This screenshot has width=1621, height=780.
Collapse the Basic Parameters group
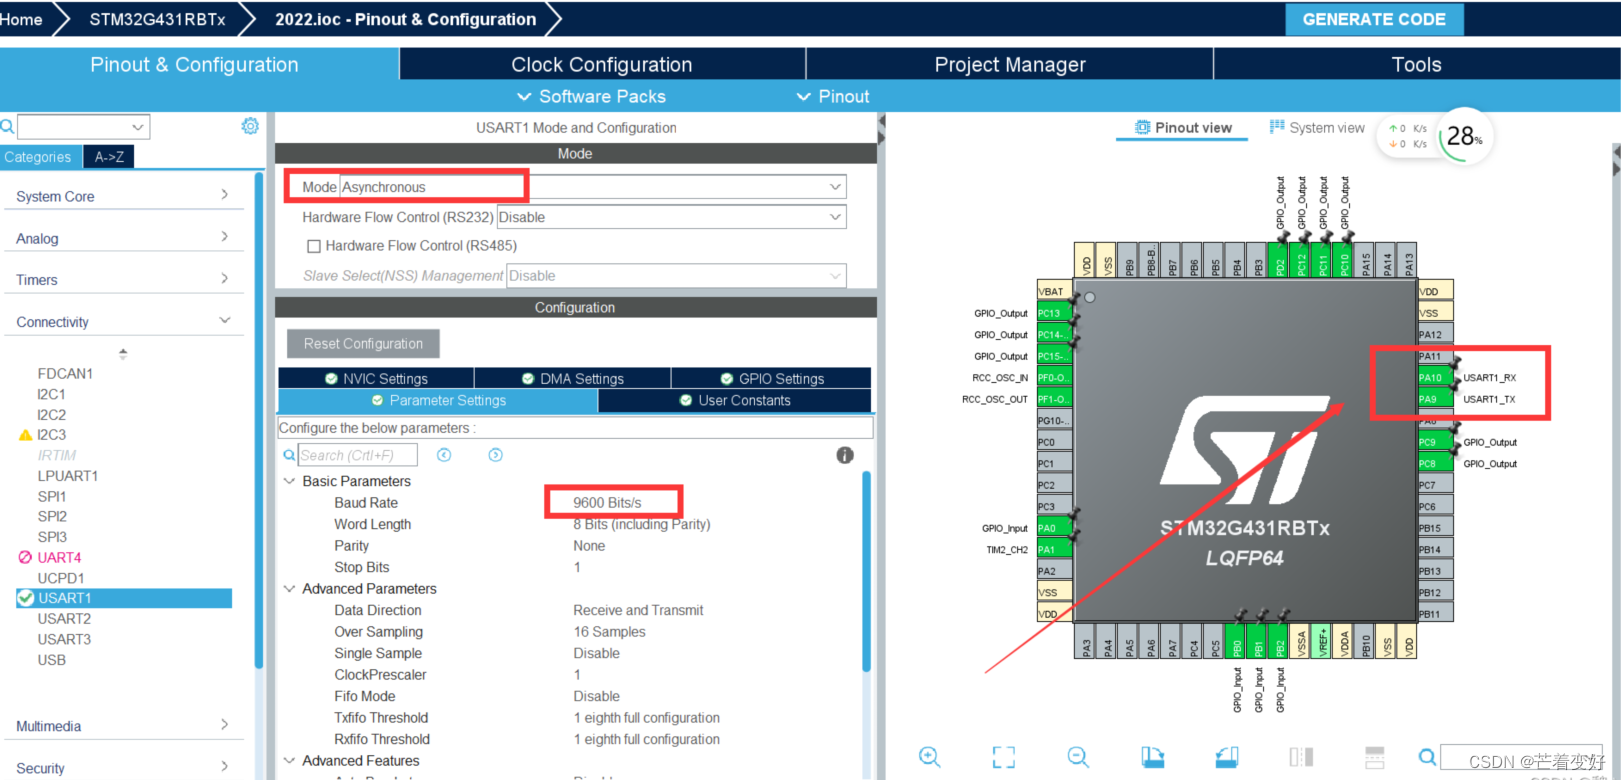(289, 481)
